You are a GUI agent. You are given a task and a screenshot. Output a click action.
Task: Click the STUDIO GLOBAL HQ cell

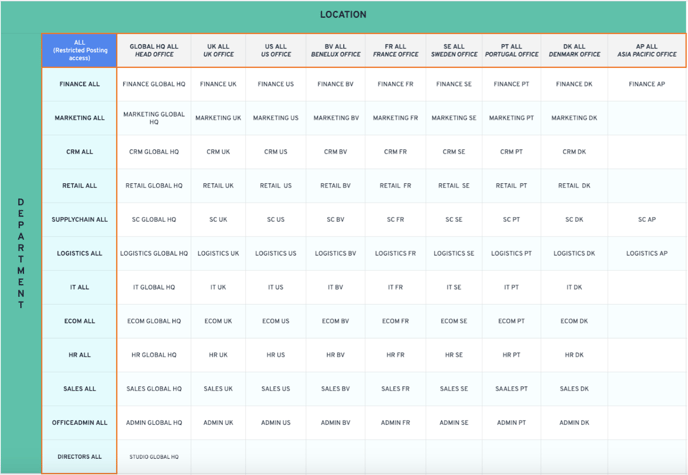(x=154, y=457)
